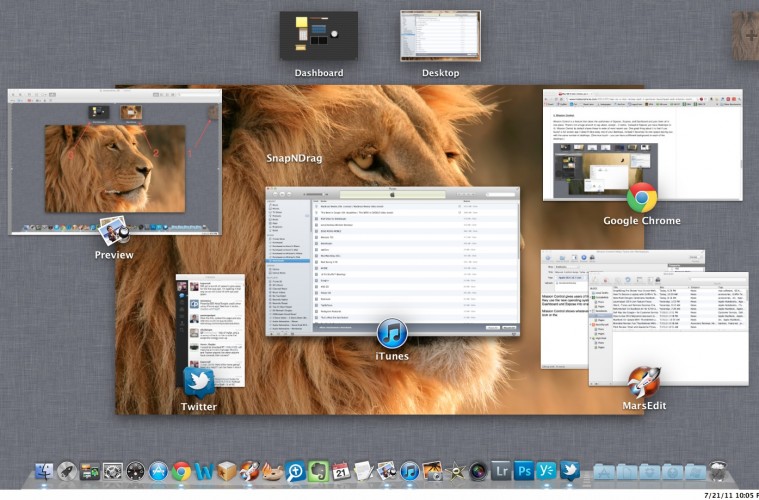
Task: Launch Photoshop (Ps) from the Dock
Action: [x=524, y=470]
